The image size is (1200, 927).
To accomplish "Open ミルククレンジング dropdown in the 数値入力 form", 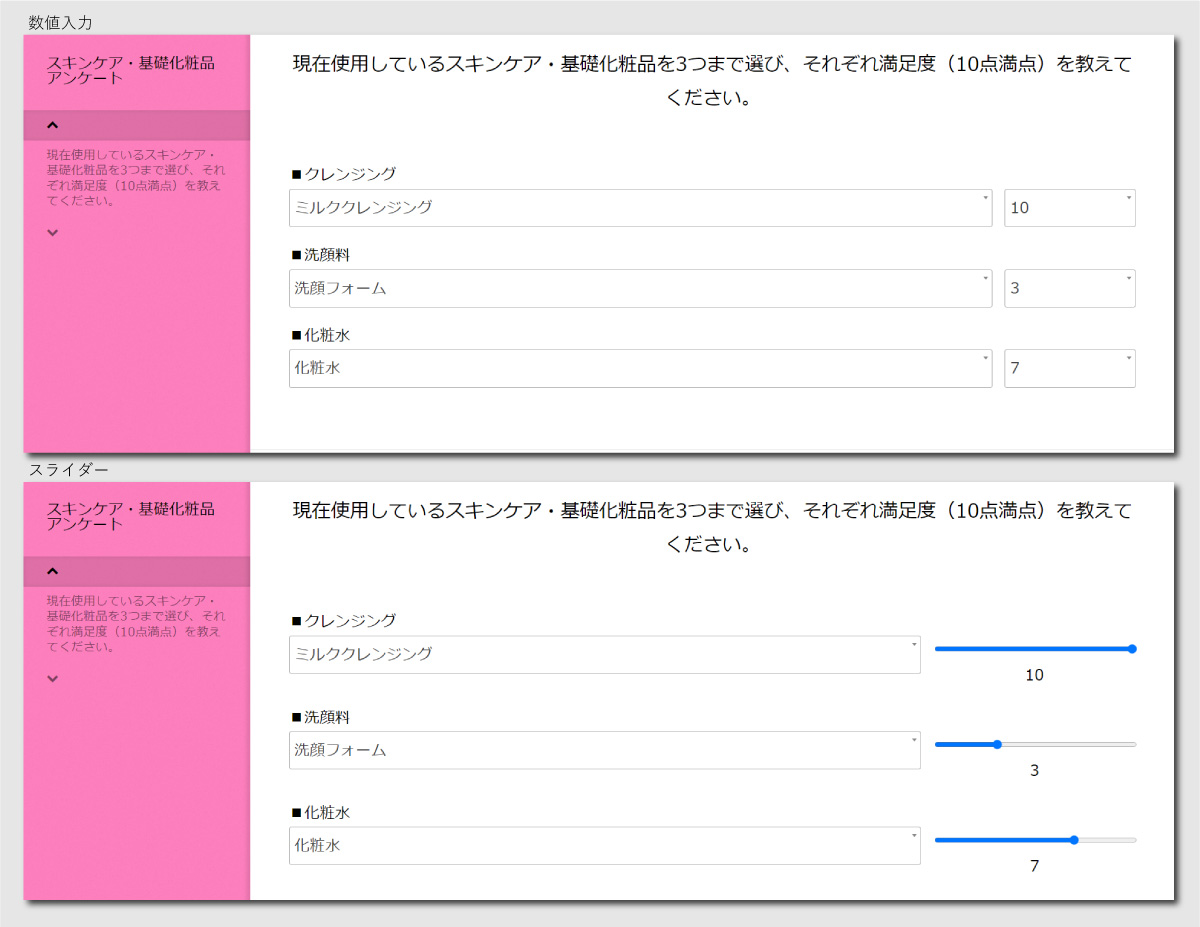I will (x=640, y=208).
